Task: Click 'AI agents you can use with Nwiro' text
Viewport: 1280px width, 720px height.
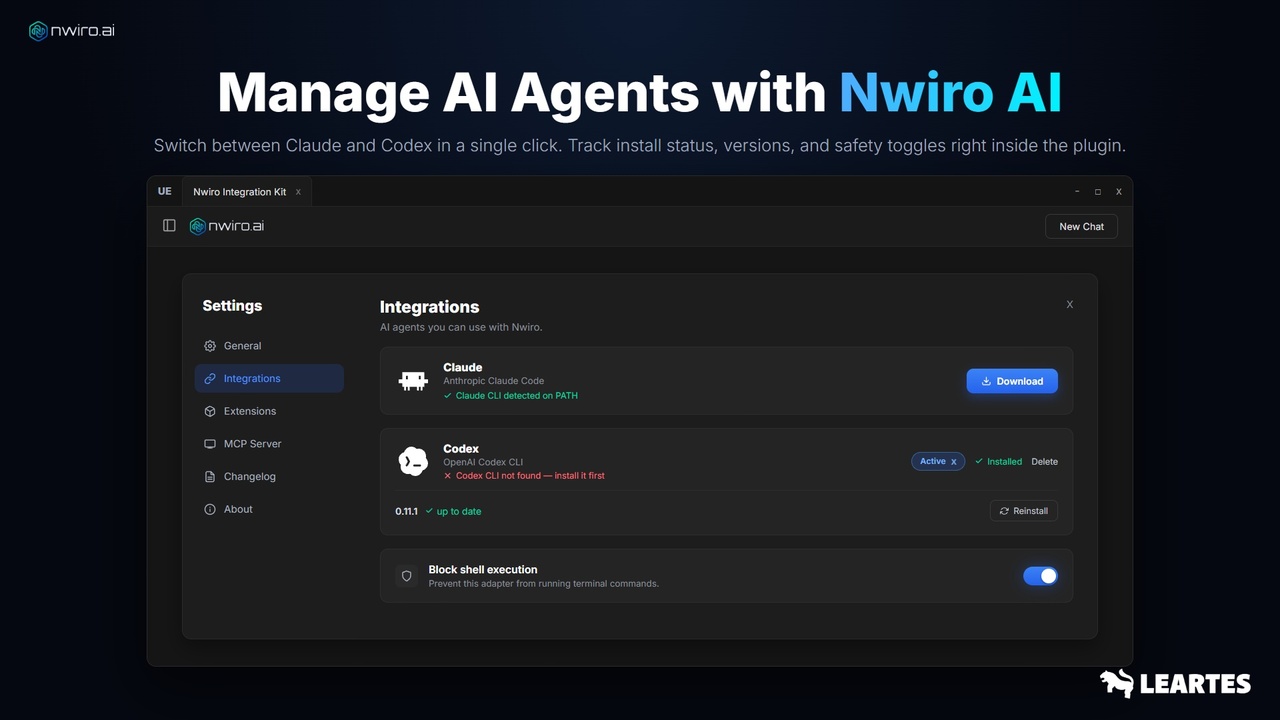Action: pyautogui.click(x=461, y=327)
